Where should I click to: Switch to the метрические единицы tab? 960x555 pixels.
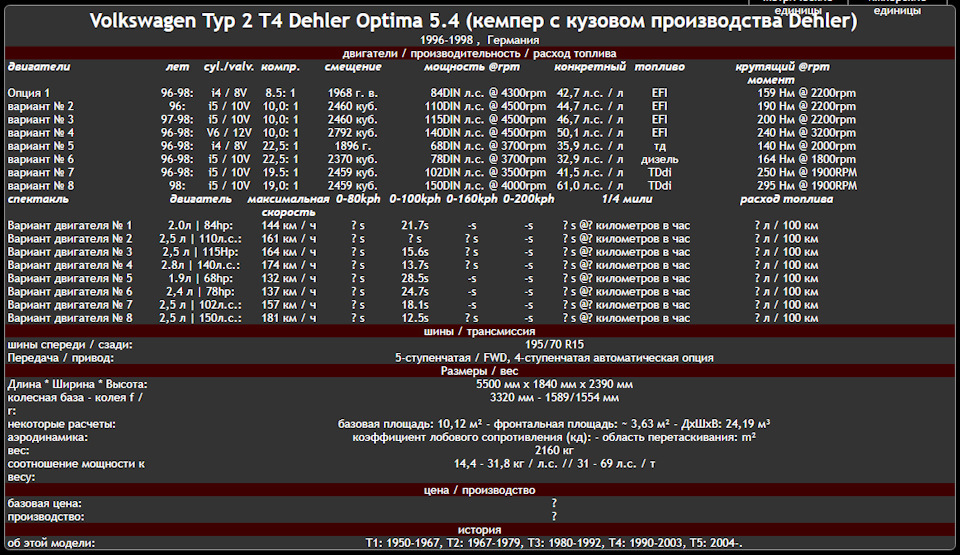(798, 6)
